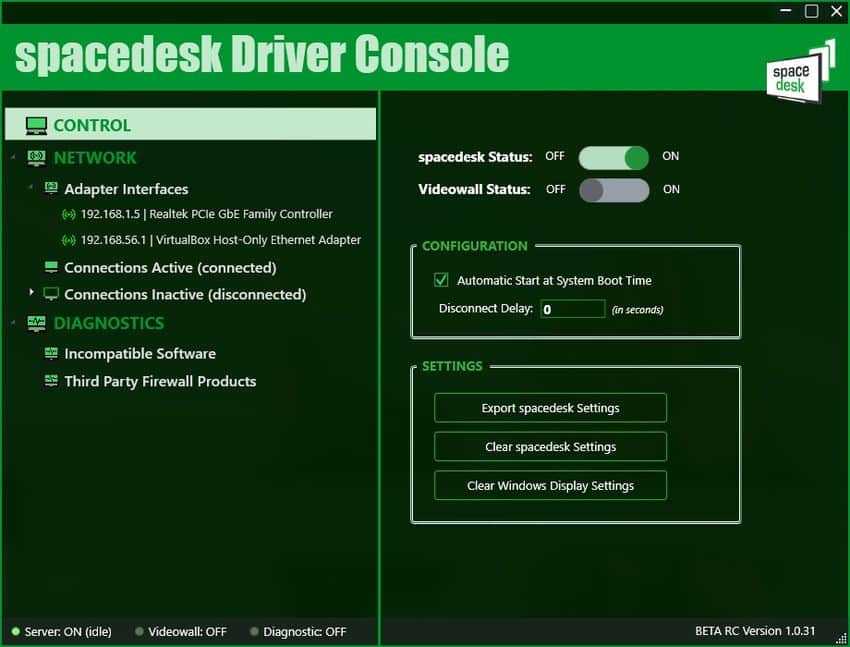The height and width of the screenshot is (647, 850).
Task: Click the (in seconds) label
Action: [638, 310]
